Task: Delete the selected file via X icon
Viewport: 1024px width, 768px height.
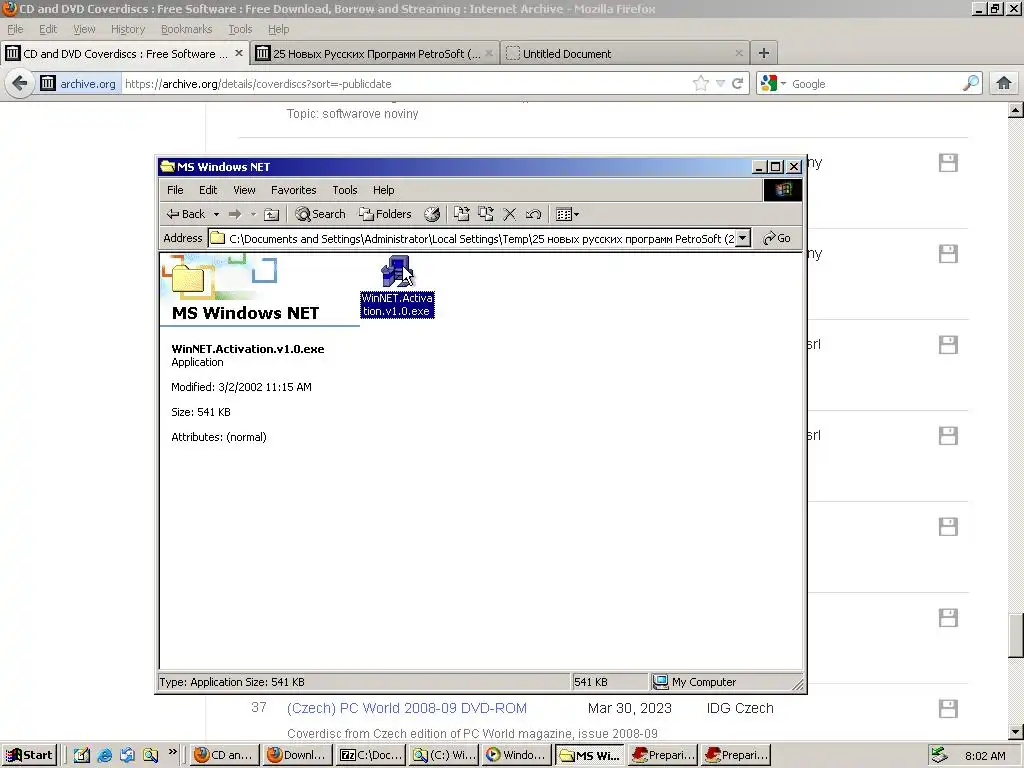Action: pos(510,214)
